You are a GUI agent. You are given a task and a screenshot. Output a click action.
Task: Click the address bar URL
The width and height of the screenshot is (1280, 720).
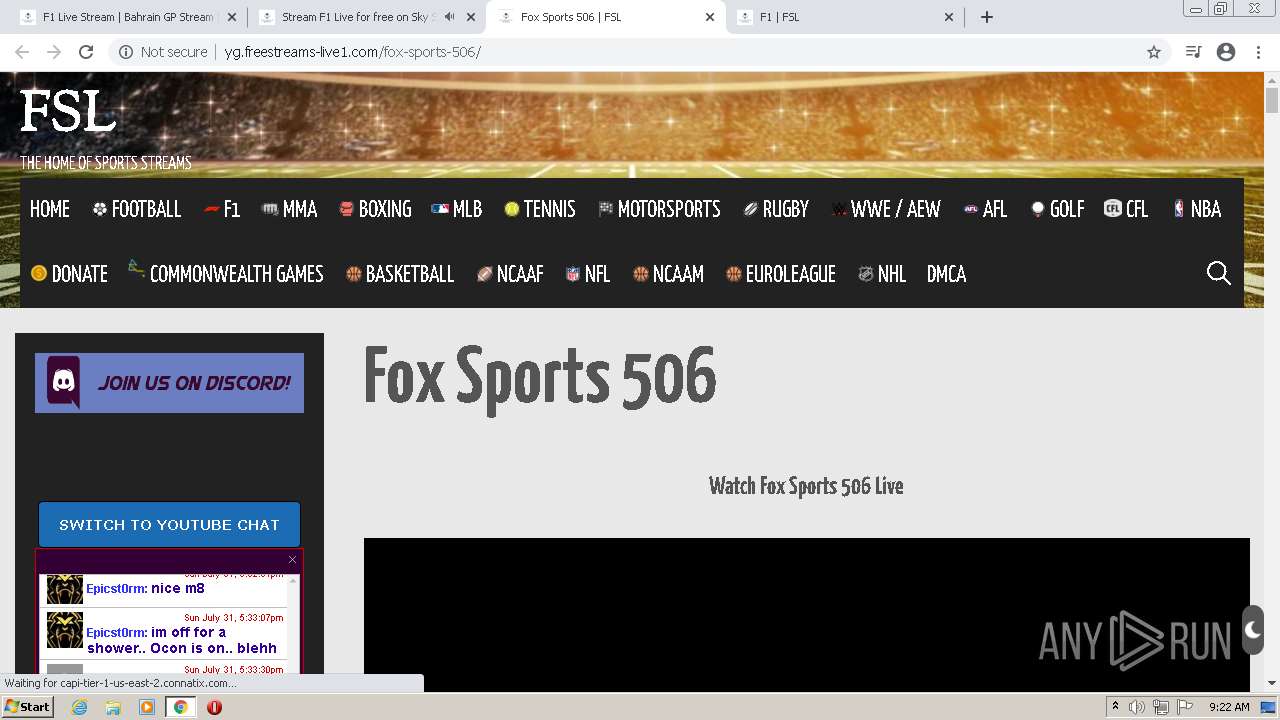pyautogui.click(x=352, y=52)
